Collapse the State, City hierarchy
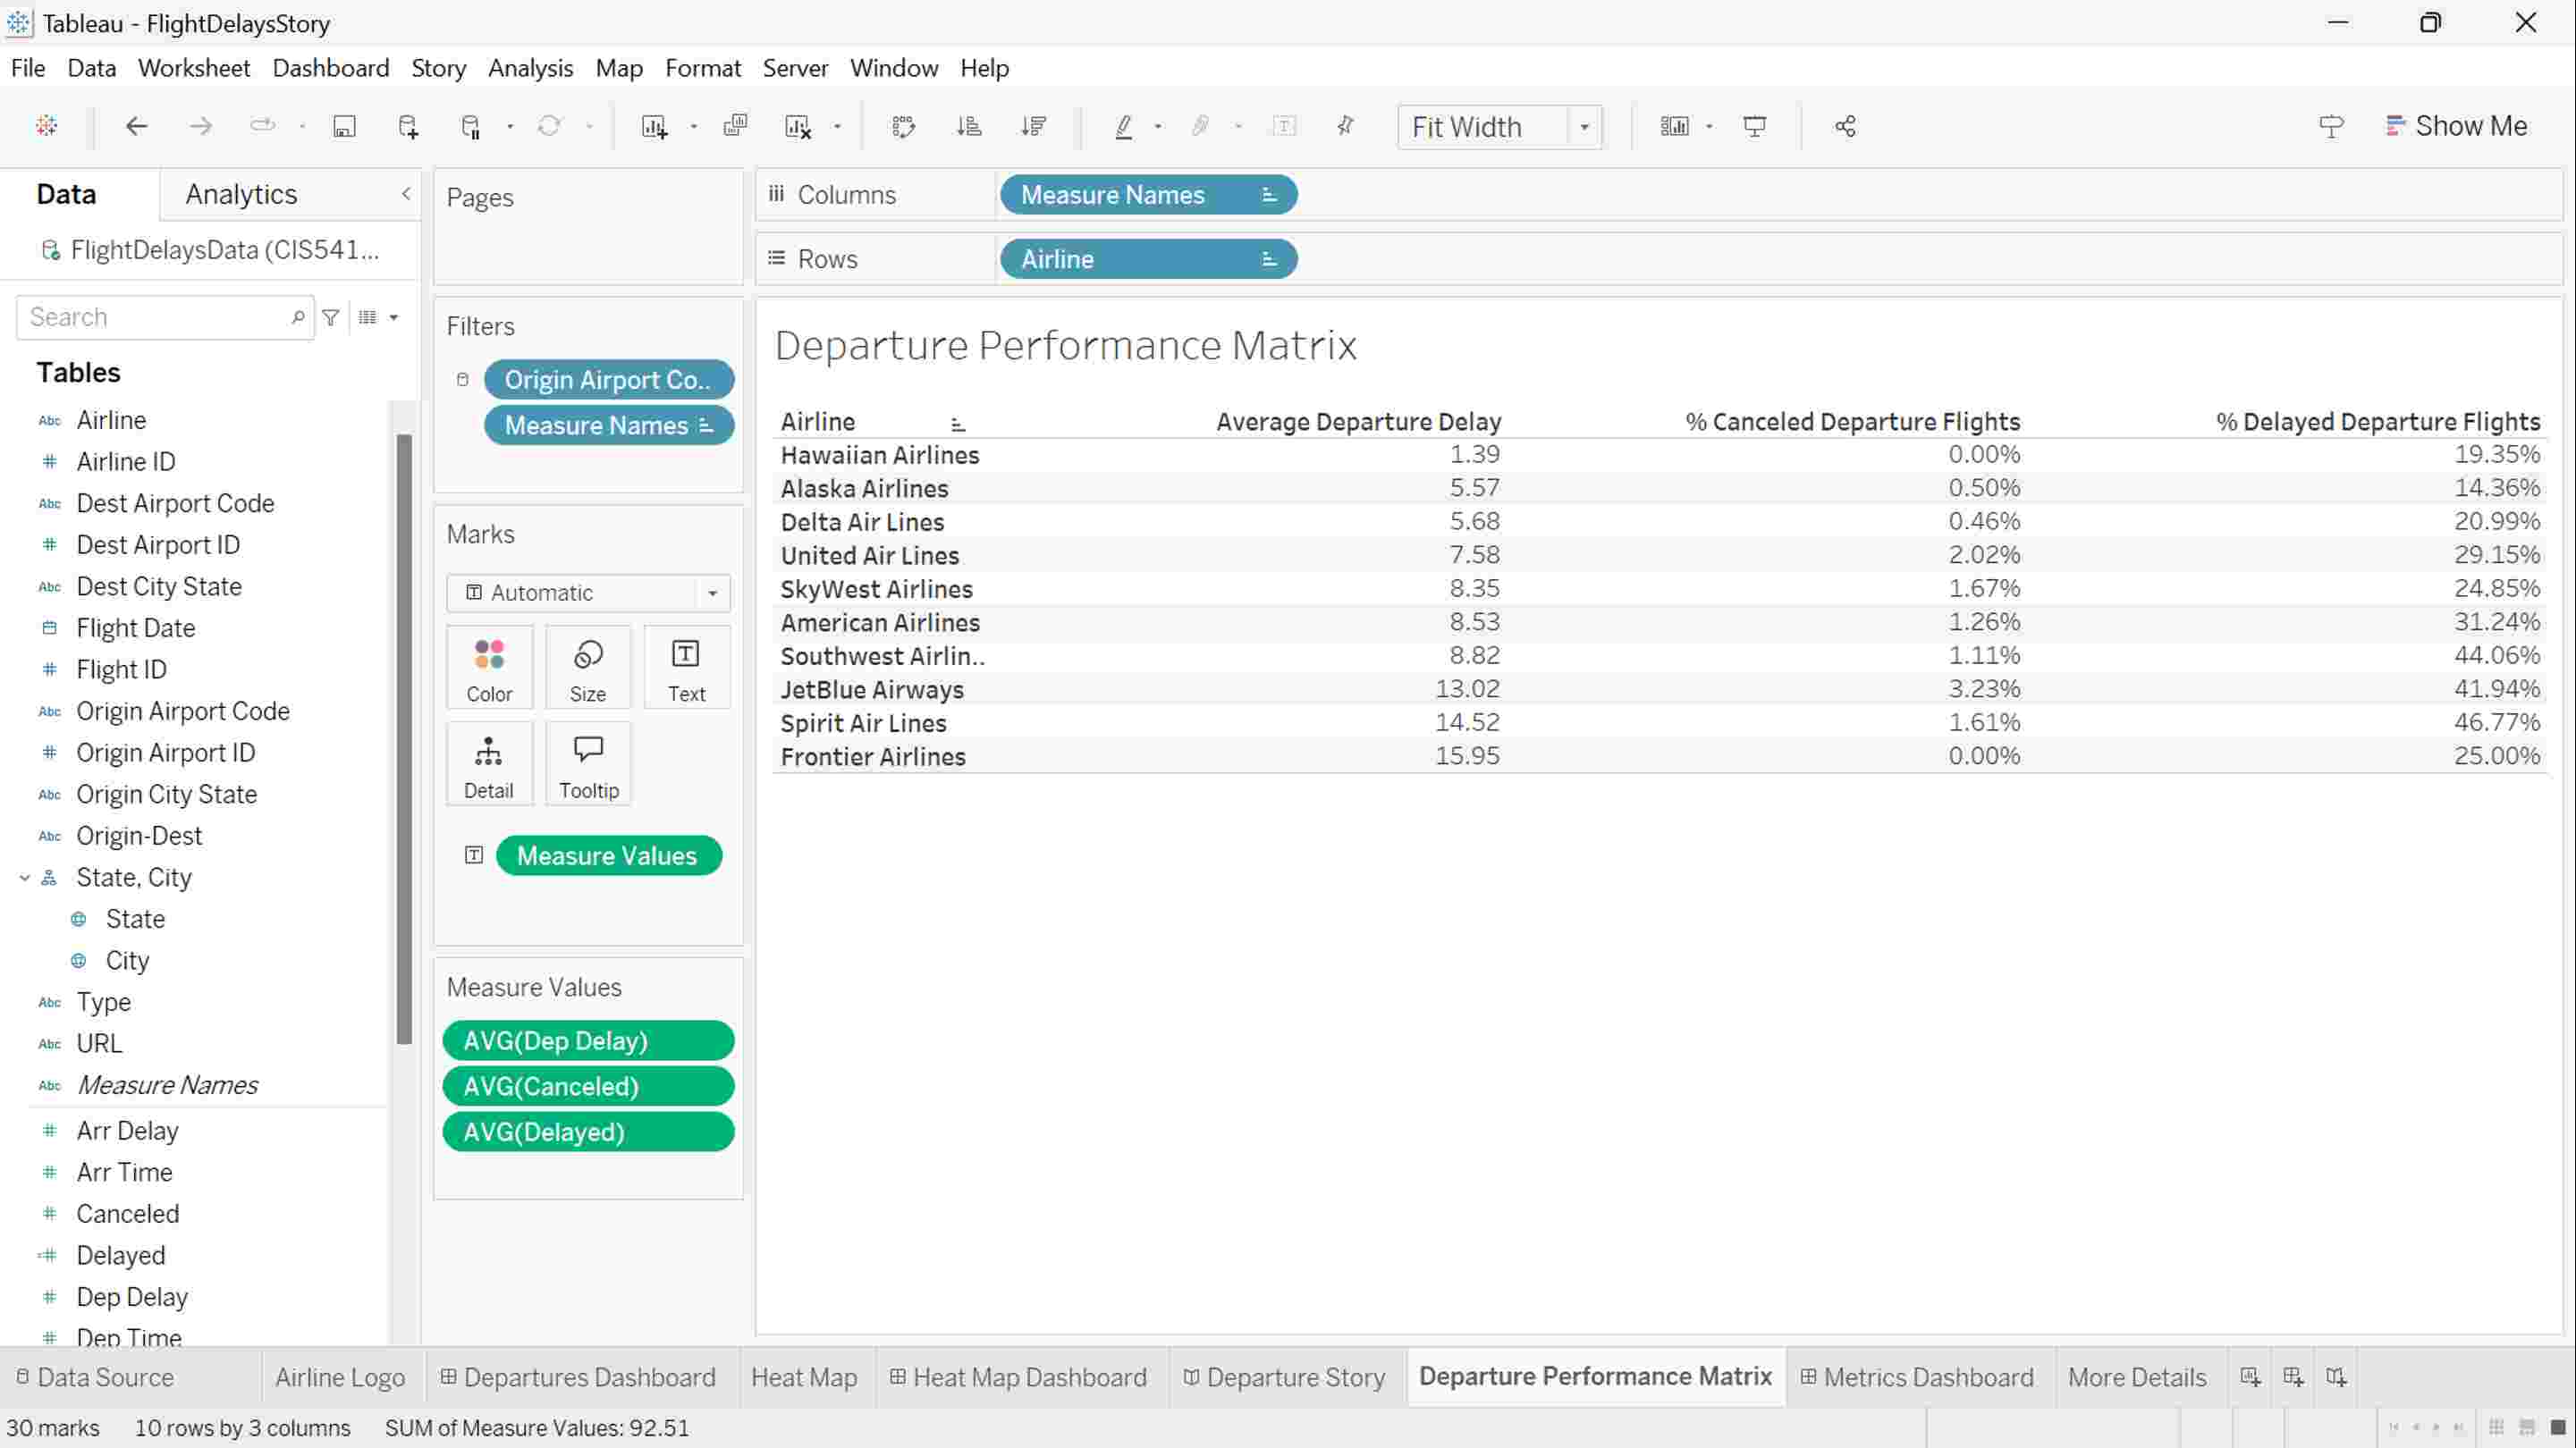This screenshot has width=2576, height=1448. tap(25, 878)
